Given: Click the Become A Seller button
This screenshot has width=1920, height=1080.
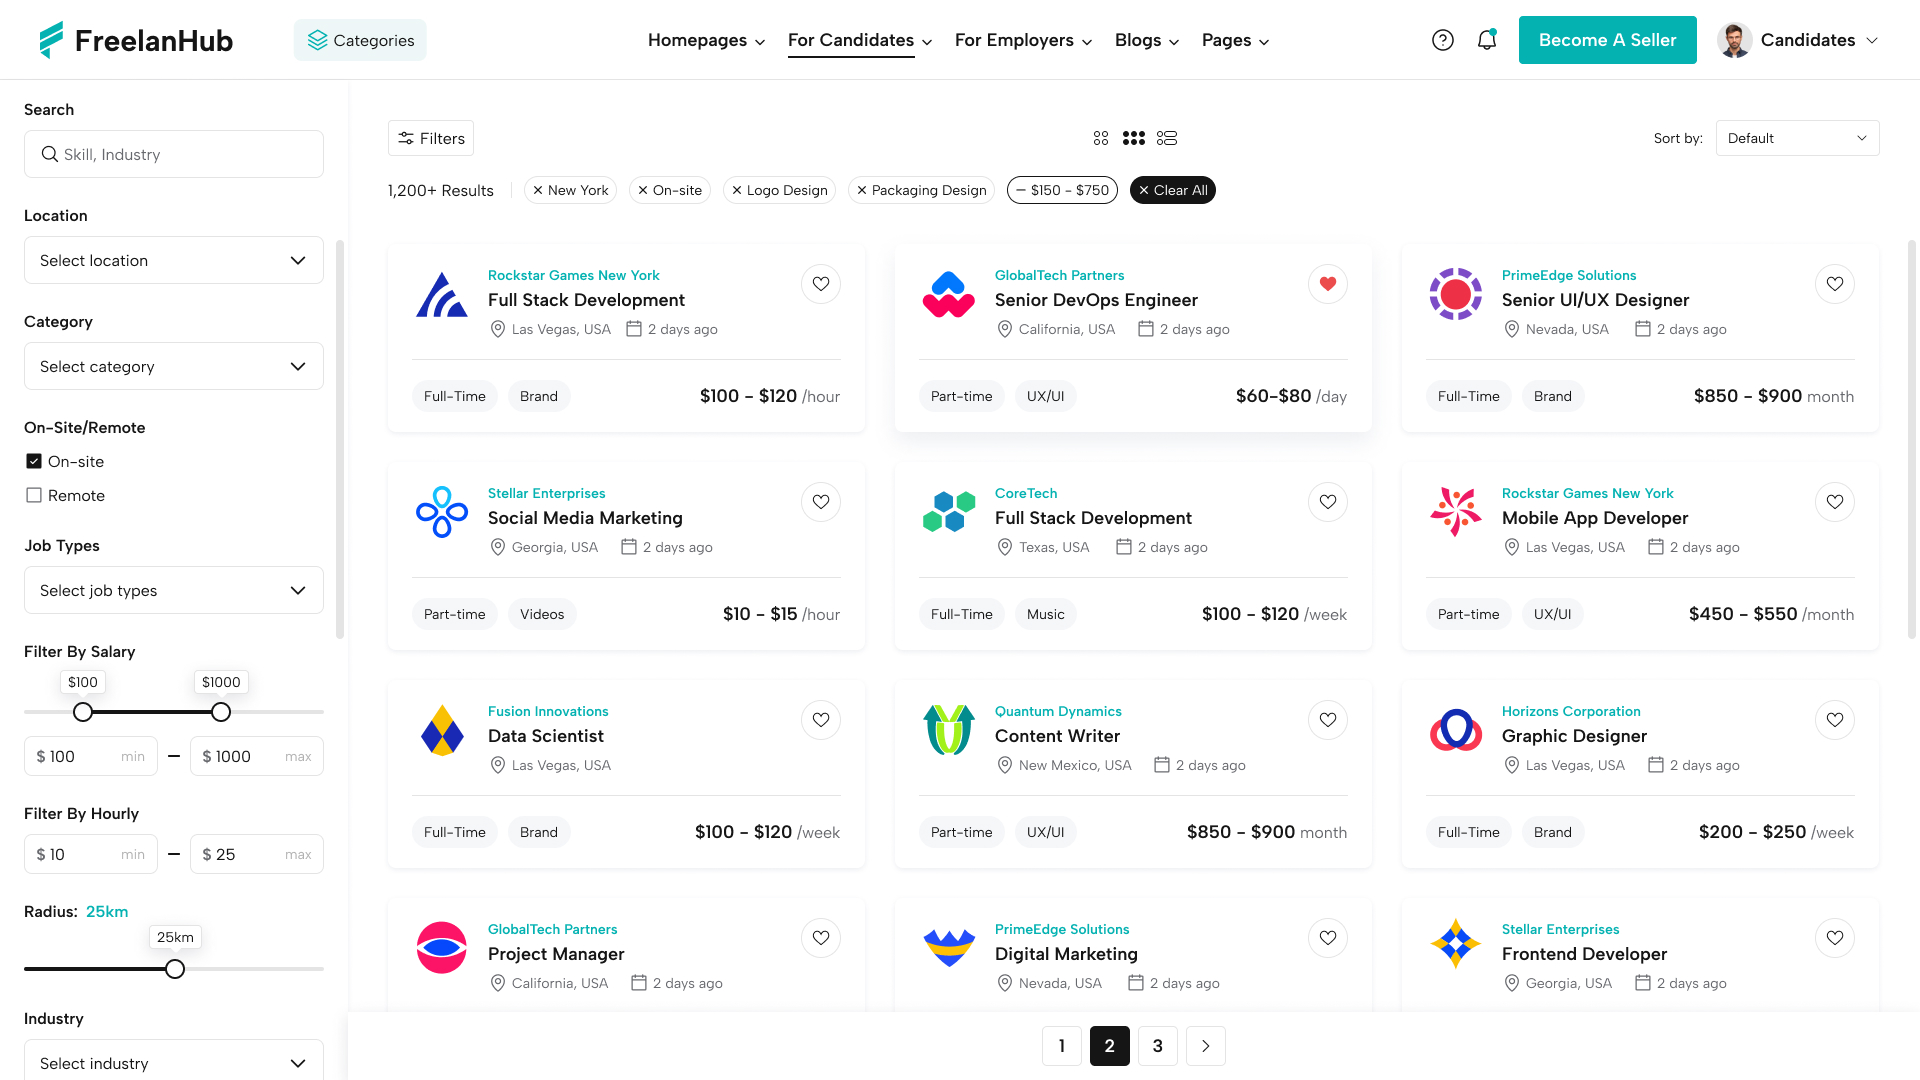Looking at the screenshot, I should [1607, 40].
